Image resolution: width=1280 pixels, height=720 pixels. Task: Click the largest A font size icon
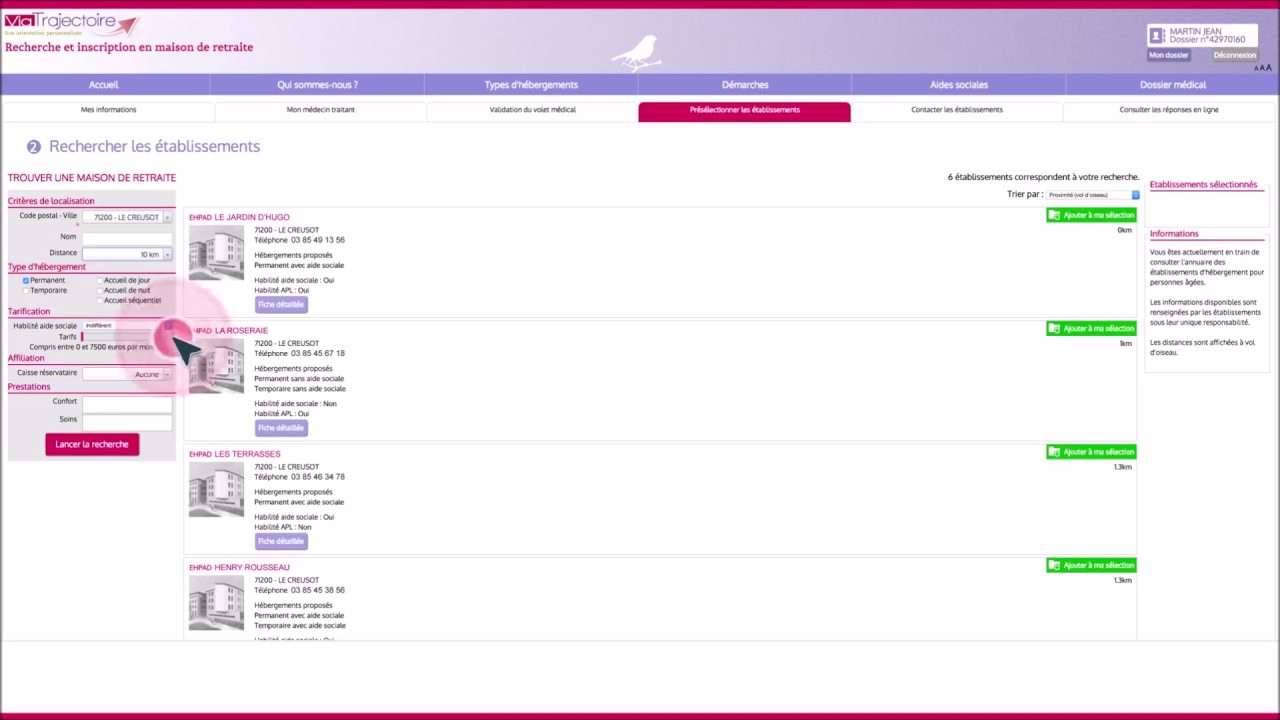click(1268, 68)
